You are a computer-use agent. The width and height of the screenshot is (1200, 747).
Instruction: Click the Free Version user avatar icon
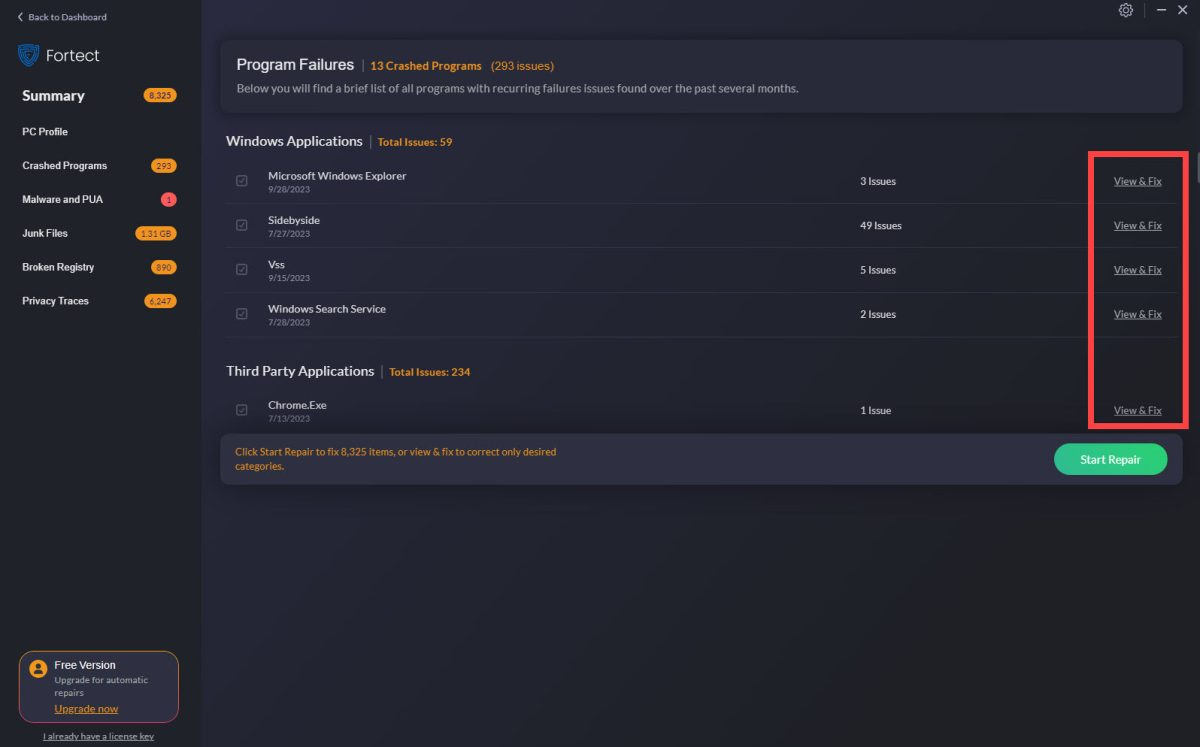pos(38,669)
